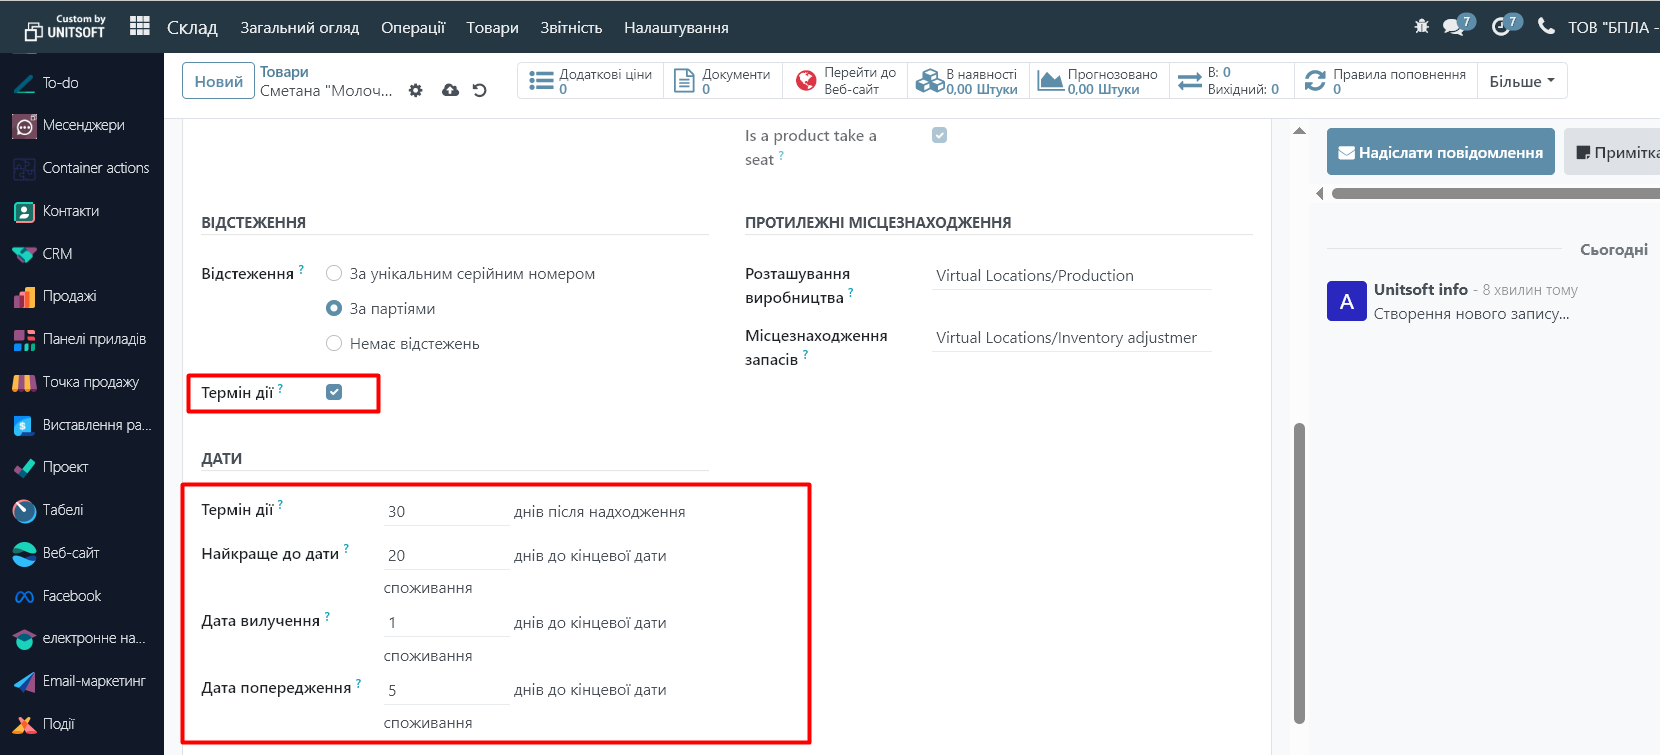
Task: Select the 'Немає відстежень' radio option
Action: click(334, 344)
